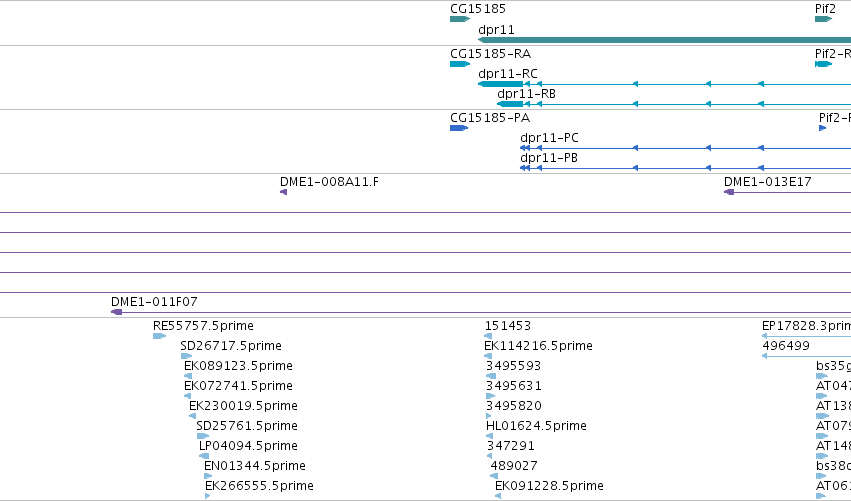The image size is (851, 501).
Task: Click the EK230019.5prime arrow glyph
Action: [x=192, y=416]
